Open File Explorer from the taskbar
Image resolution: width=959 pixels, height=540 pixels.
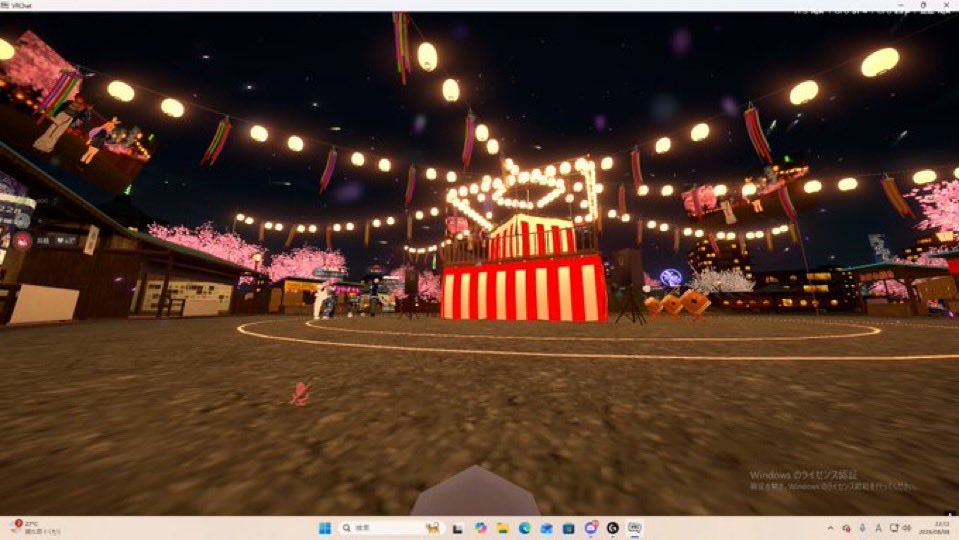pyautogui.click(x=503, y=528)
